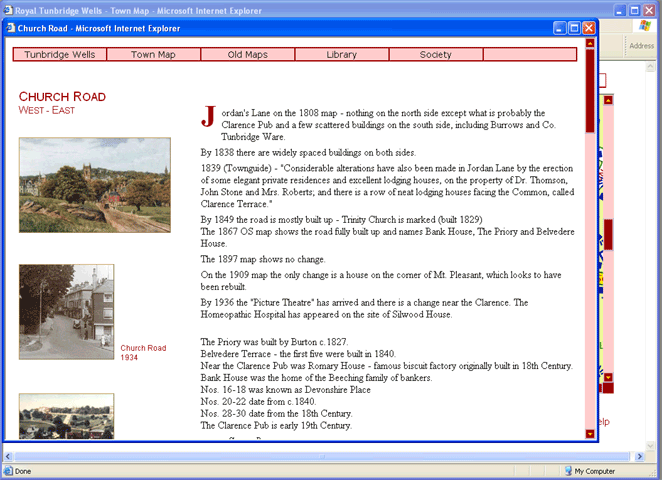
Task: Click Internet Explorer icon in Church Road title bar
Action: pos(9,28)
